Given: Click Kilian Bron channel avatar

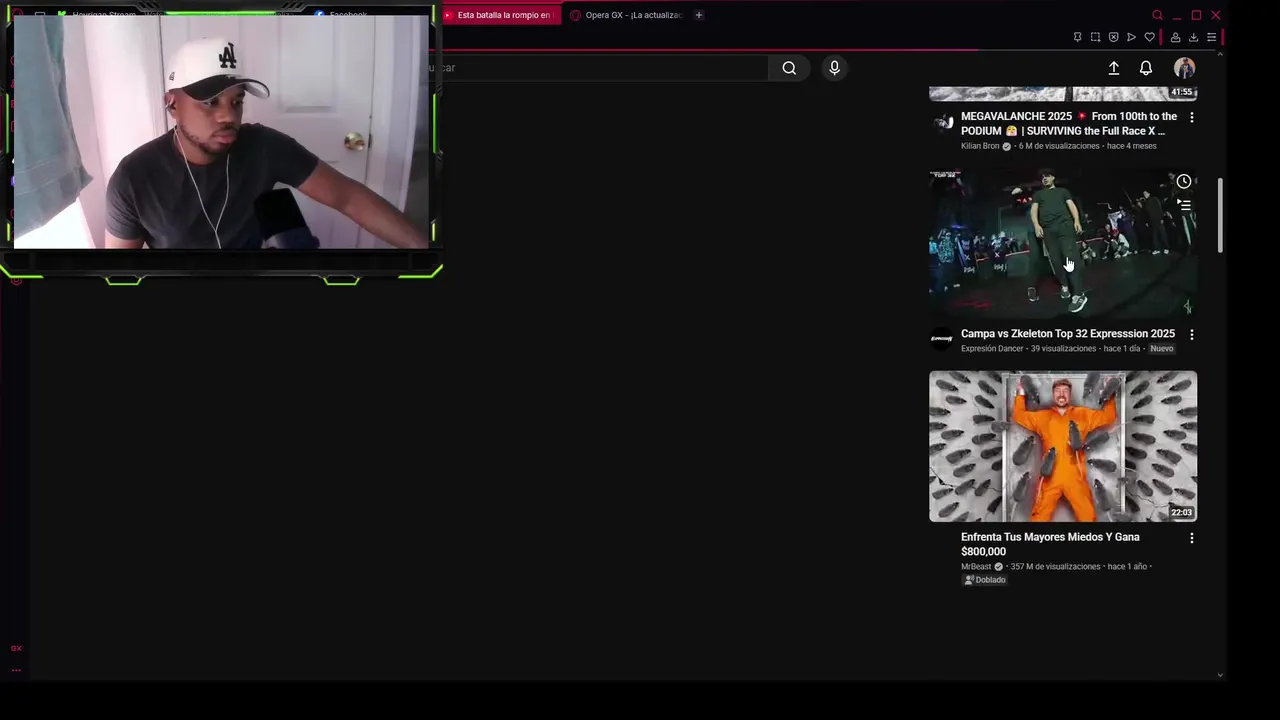Looking at the screenshot, I should click(x=942, y=123).
